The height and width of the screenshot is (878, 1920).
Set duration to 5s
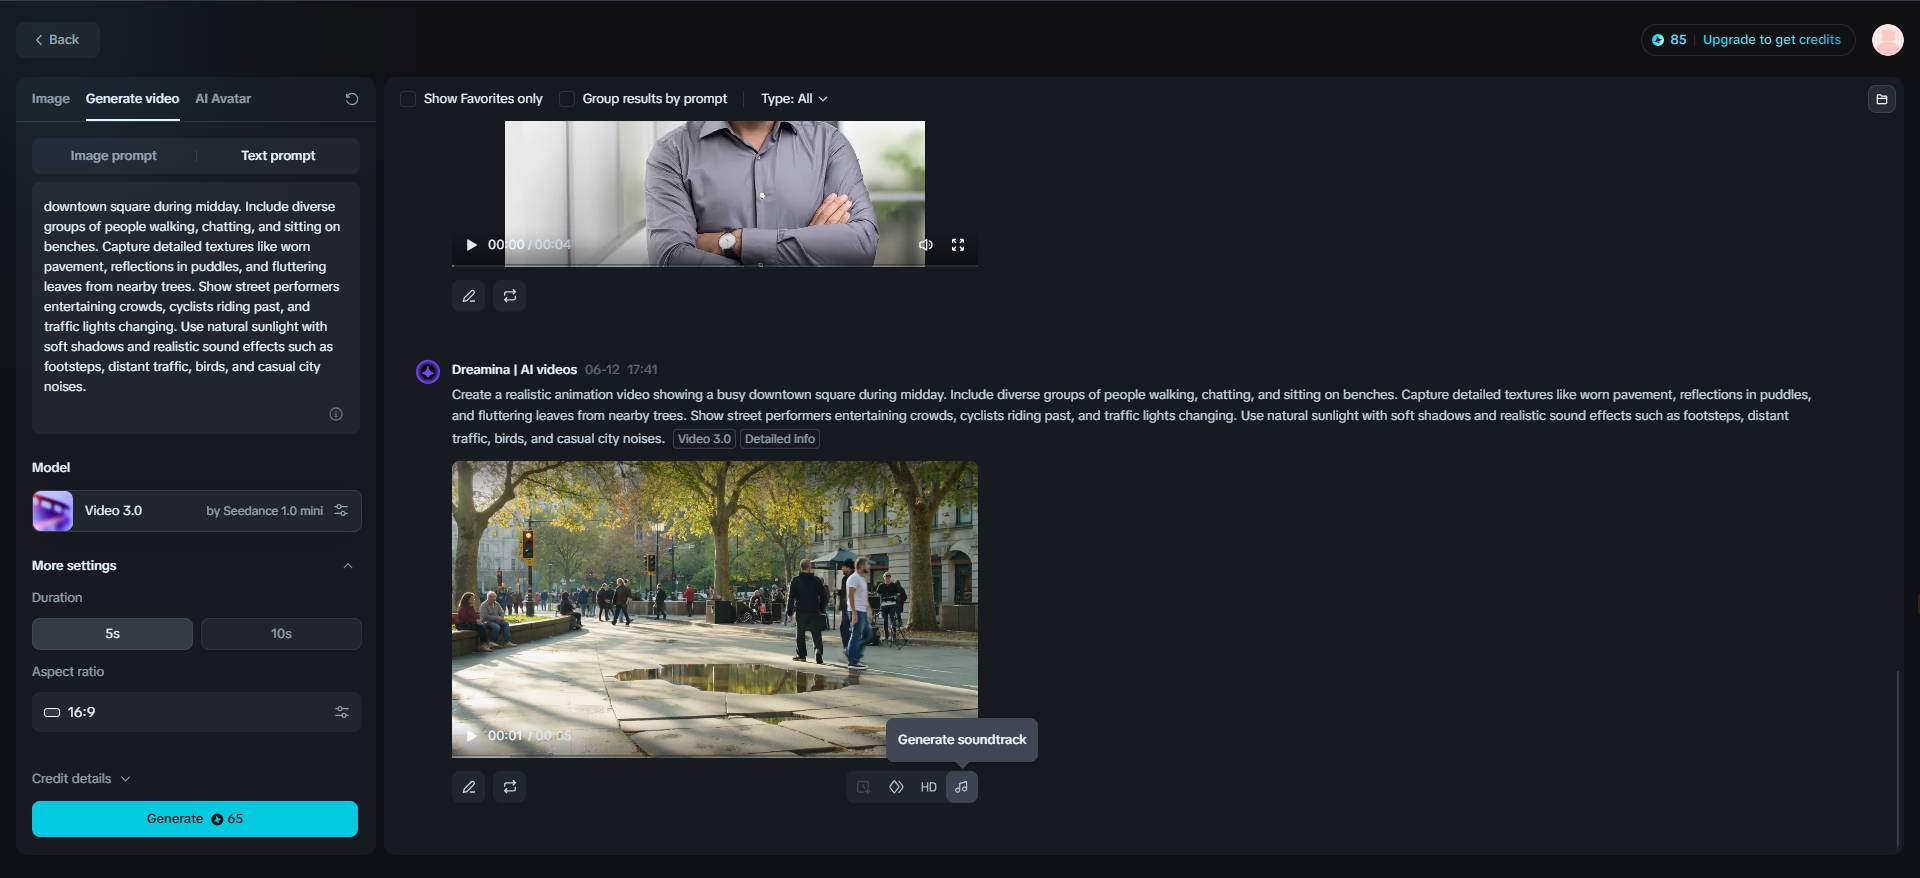(112, 634)
